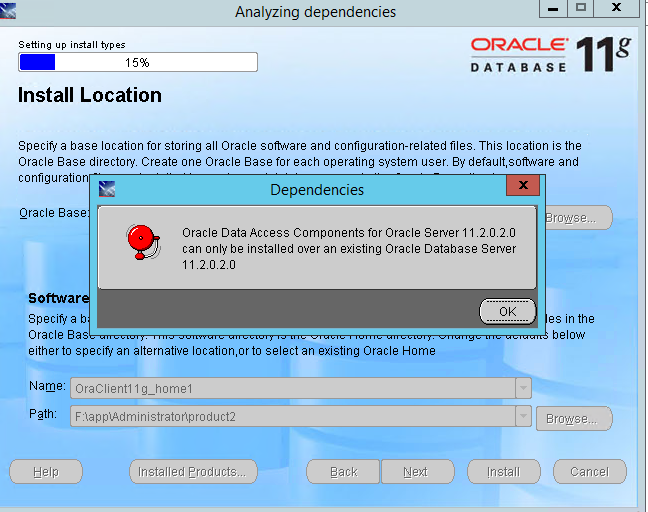This screenshot has width=648, height=512.
Task: Maximize the Analyzing dependencies window
Action: (x=581, y=8)
